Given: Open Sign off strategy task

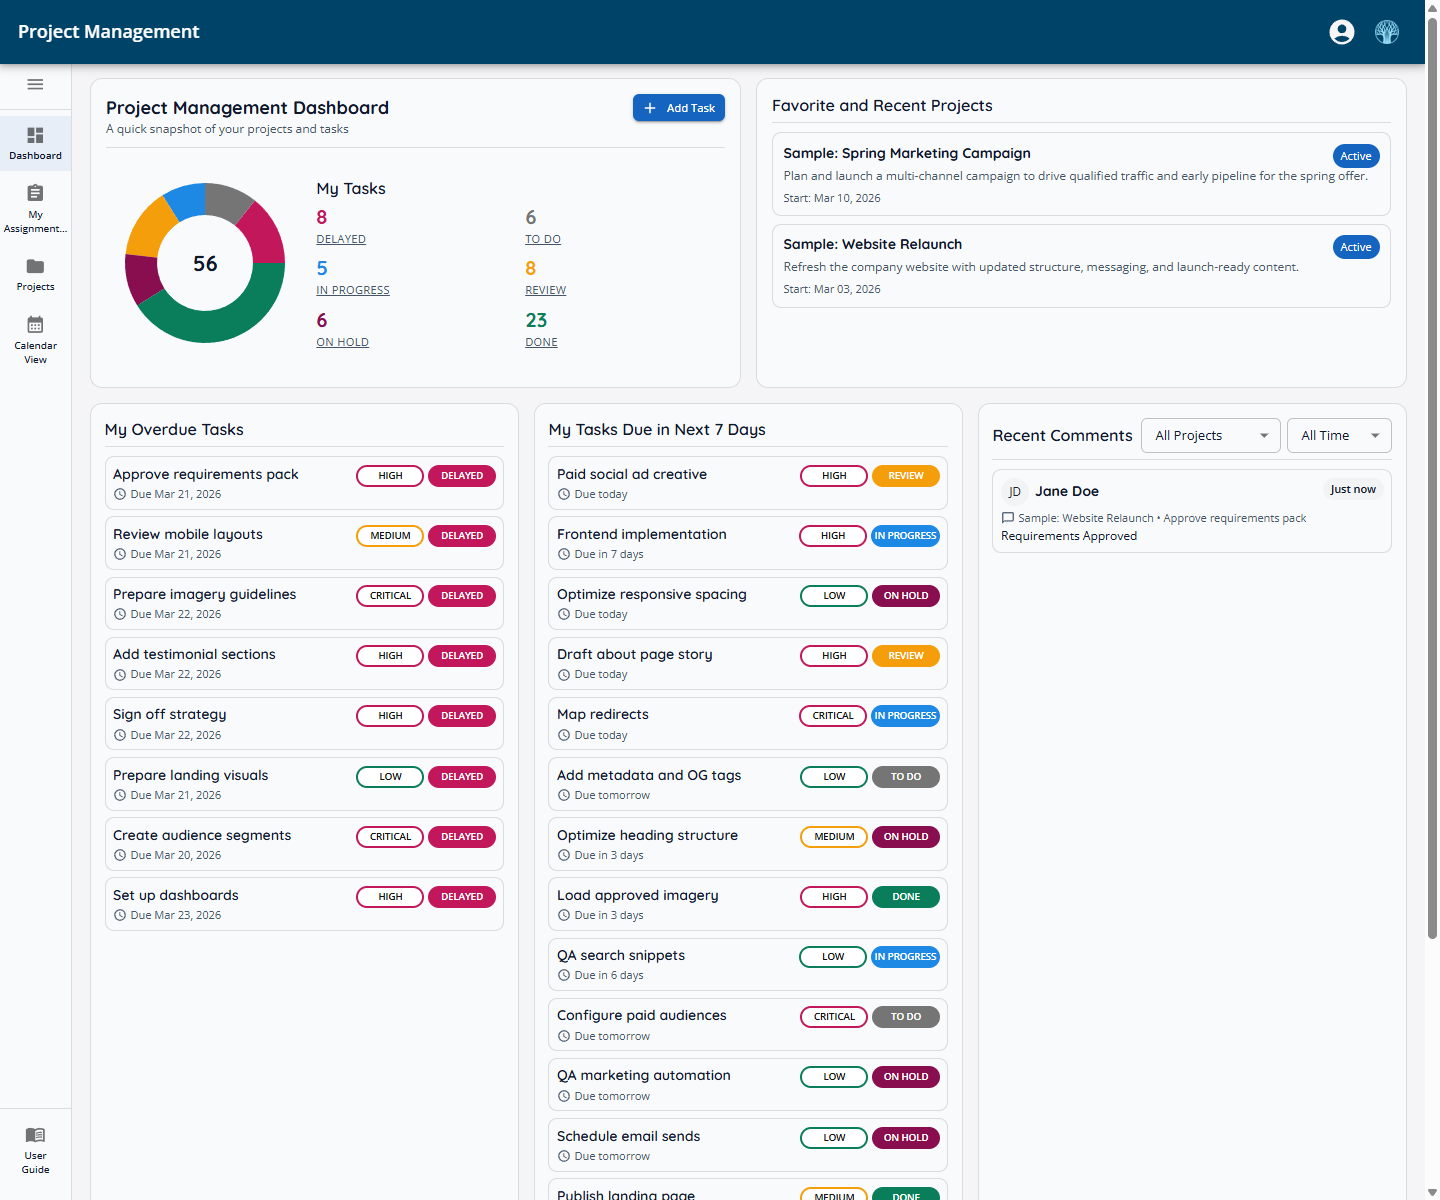Looking at the screenshot, I should pos(304,723).
